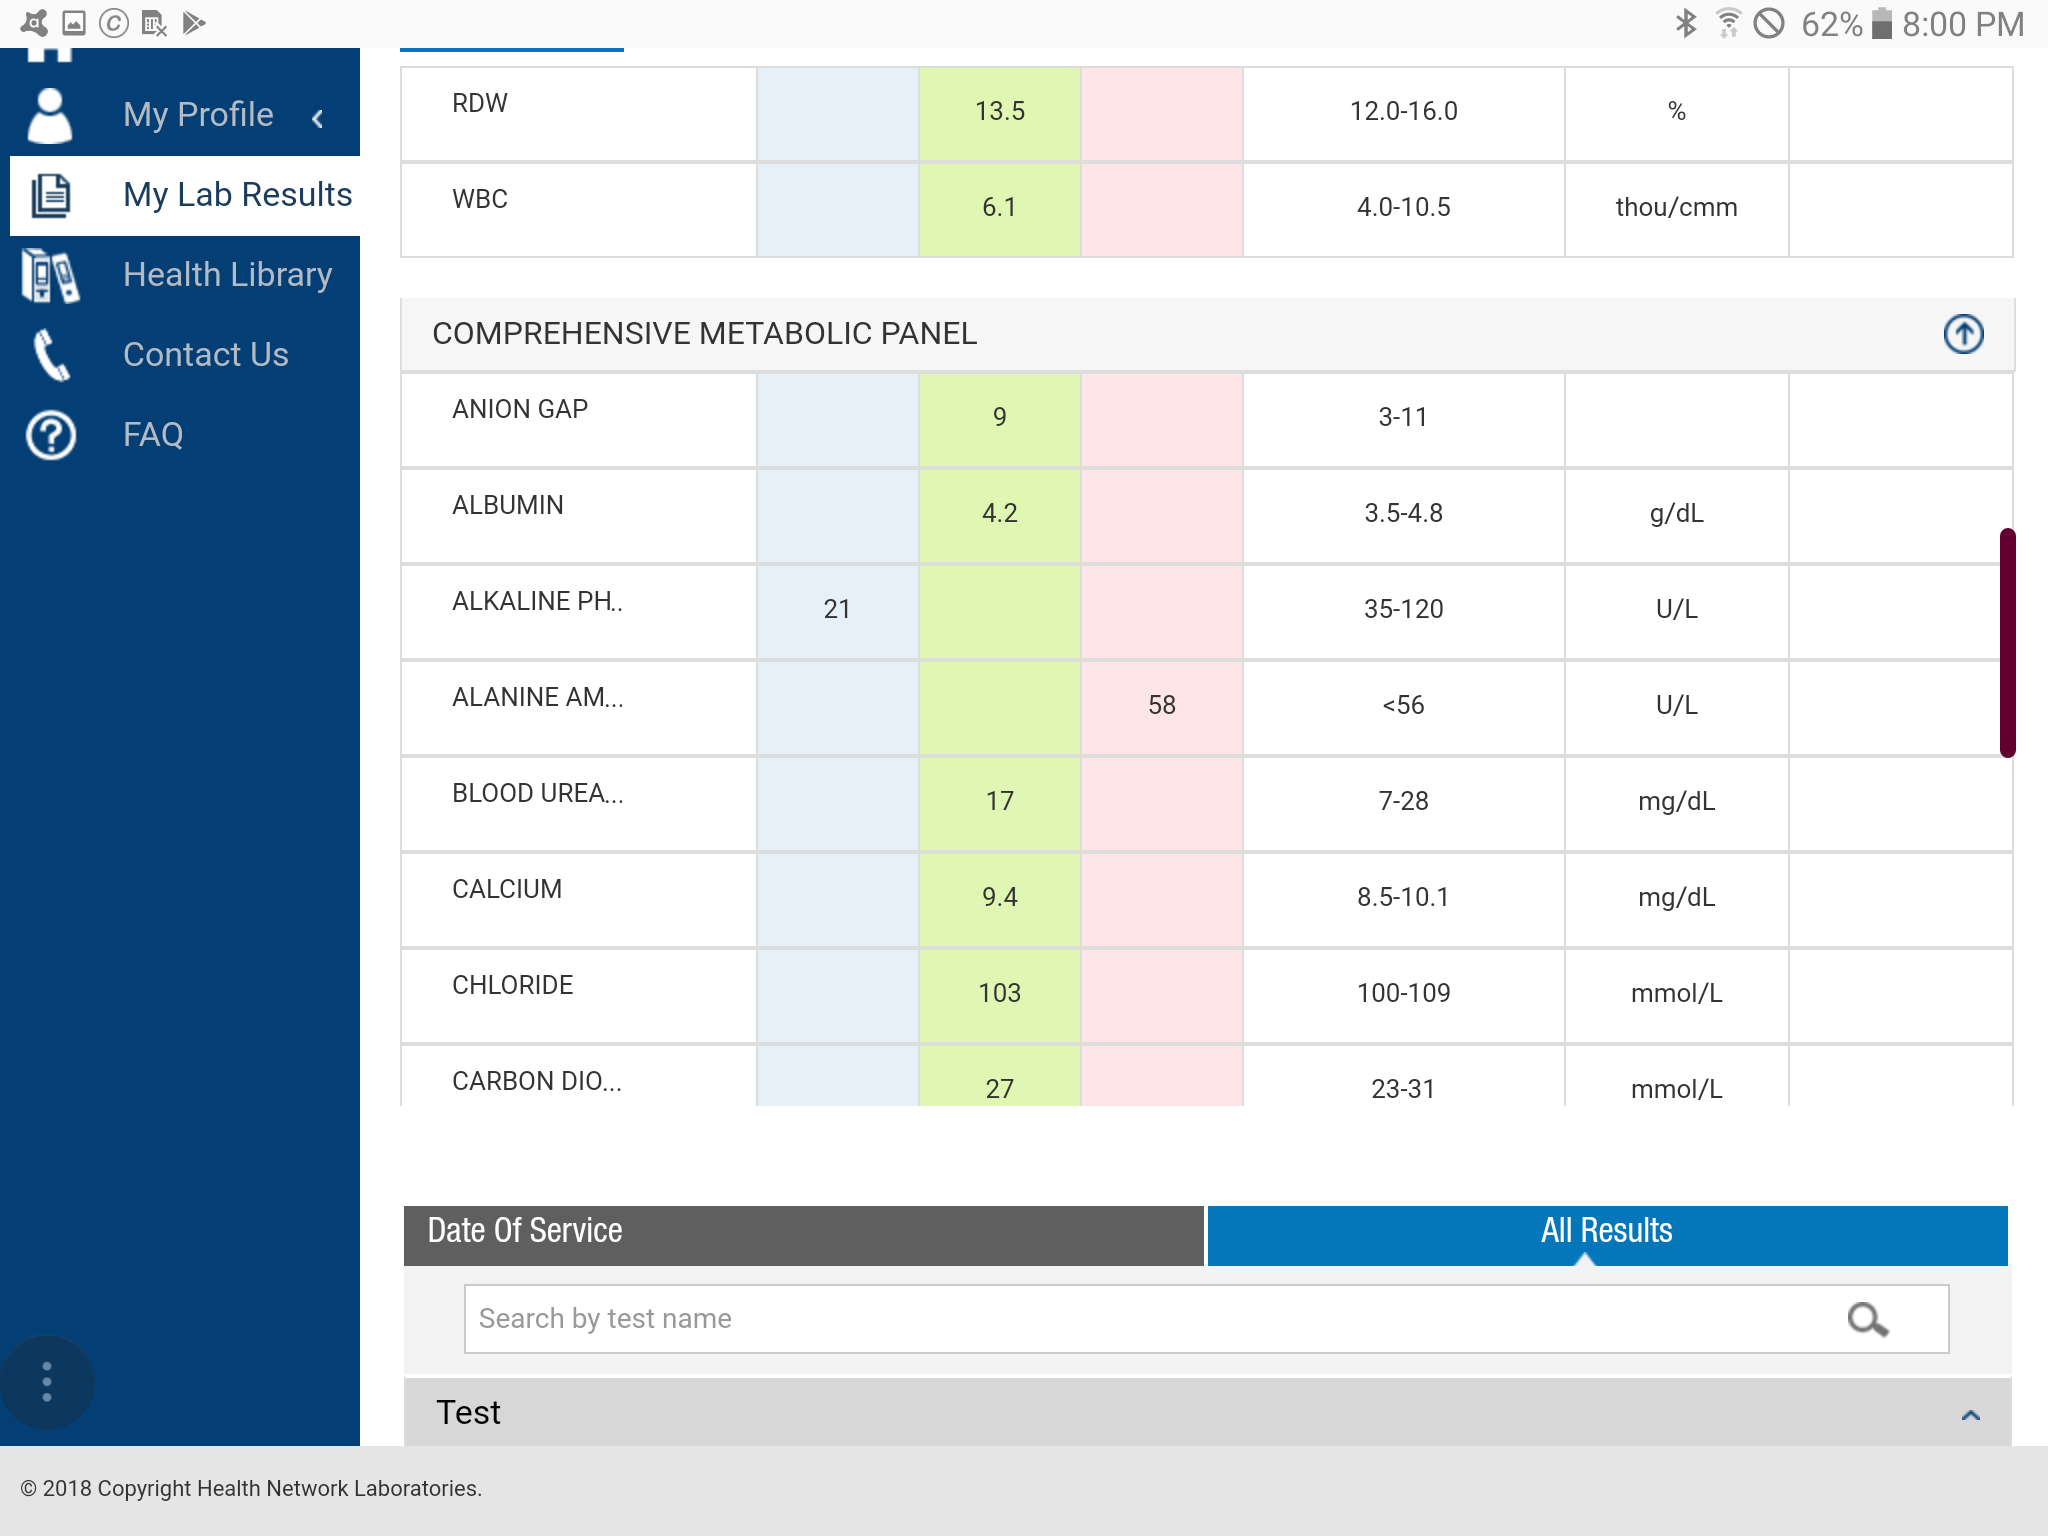This screenshot has height=1536, width=2048.
Task: Collapse the Test section chevron
Action: pyautogui.click(x=1970, y=1414)
